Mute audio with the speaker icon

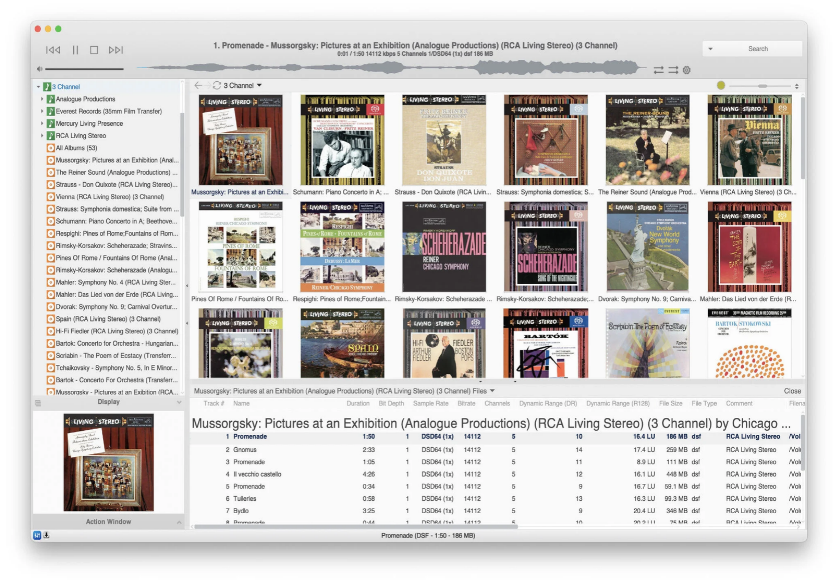pos(39,69)
